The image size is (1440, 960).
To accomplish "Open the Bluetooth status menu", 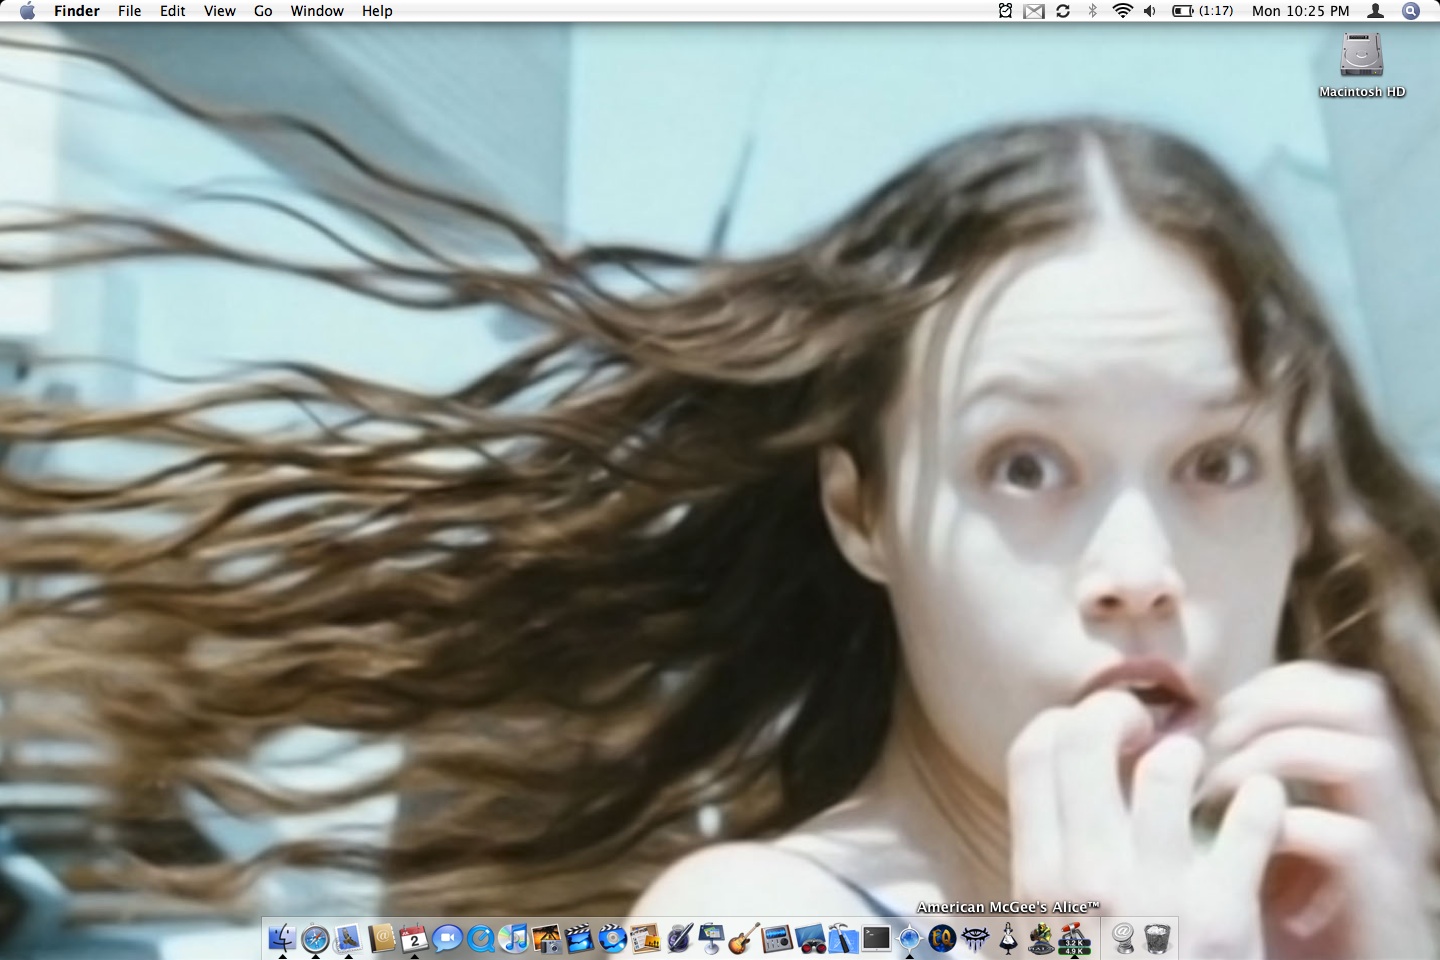I will pyautogui.click(x=1093, y=11).
